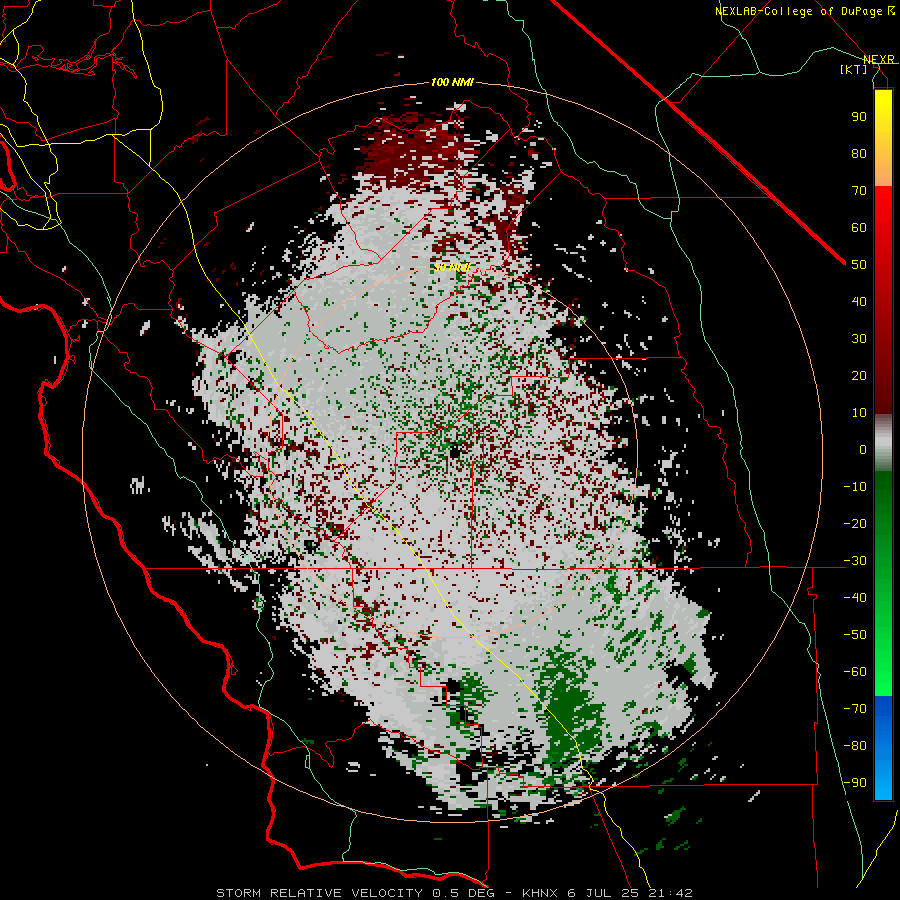Click the 20 value on the velocity scale

click(x=859, y=375)
